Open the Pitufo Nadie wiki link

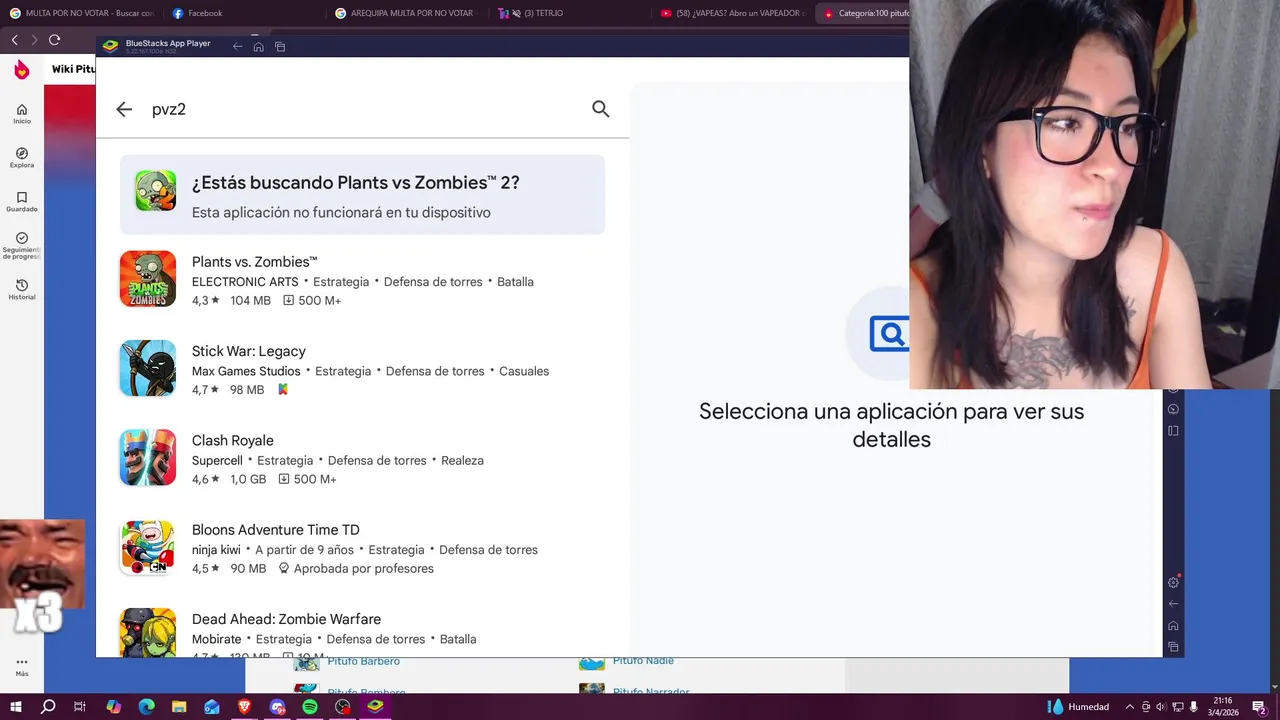(x=643, y=661)
